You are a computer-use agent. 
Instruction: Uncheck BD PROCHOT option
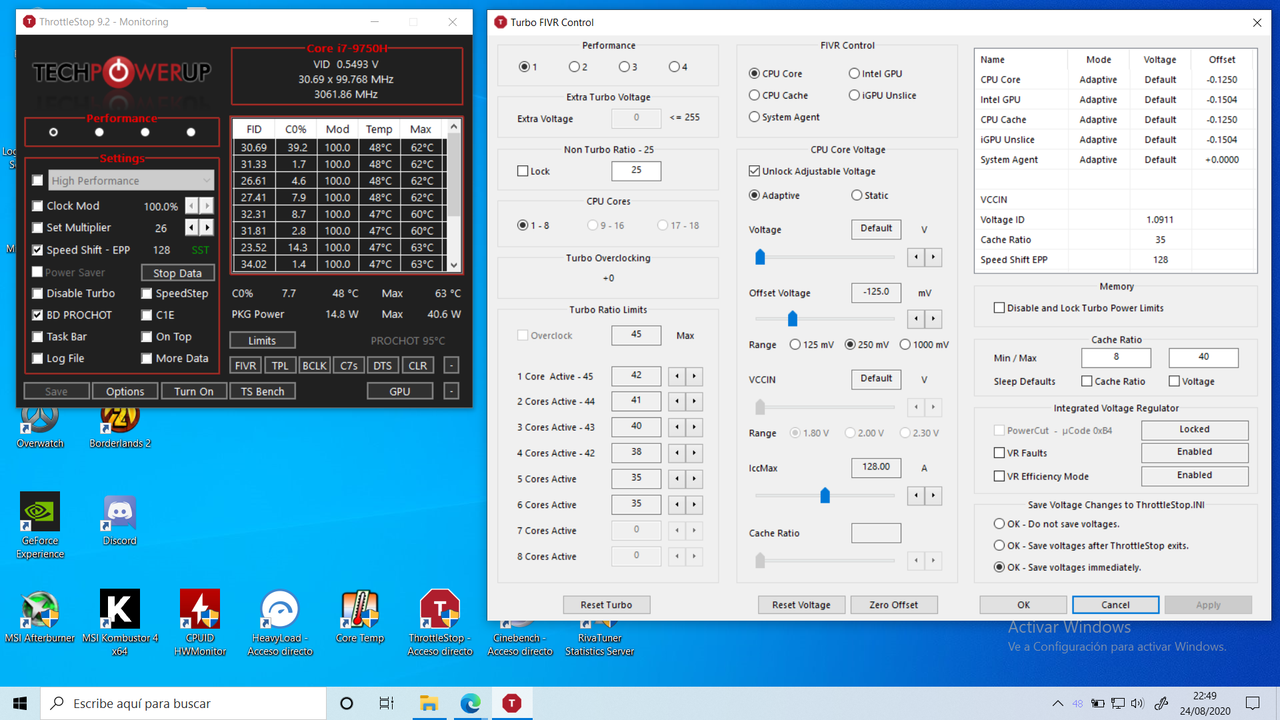(38, 315)
